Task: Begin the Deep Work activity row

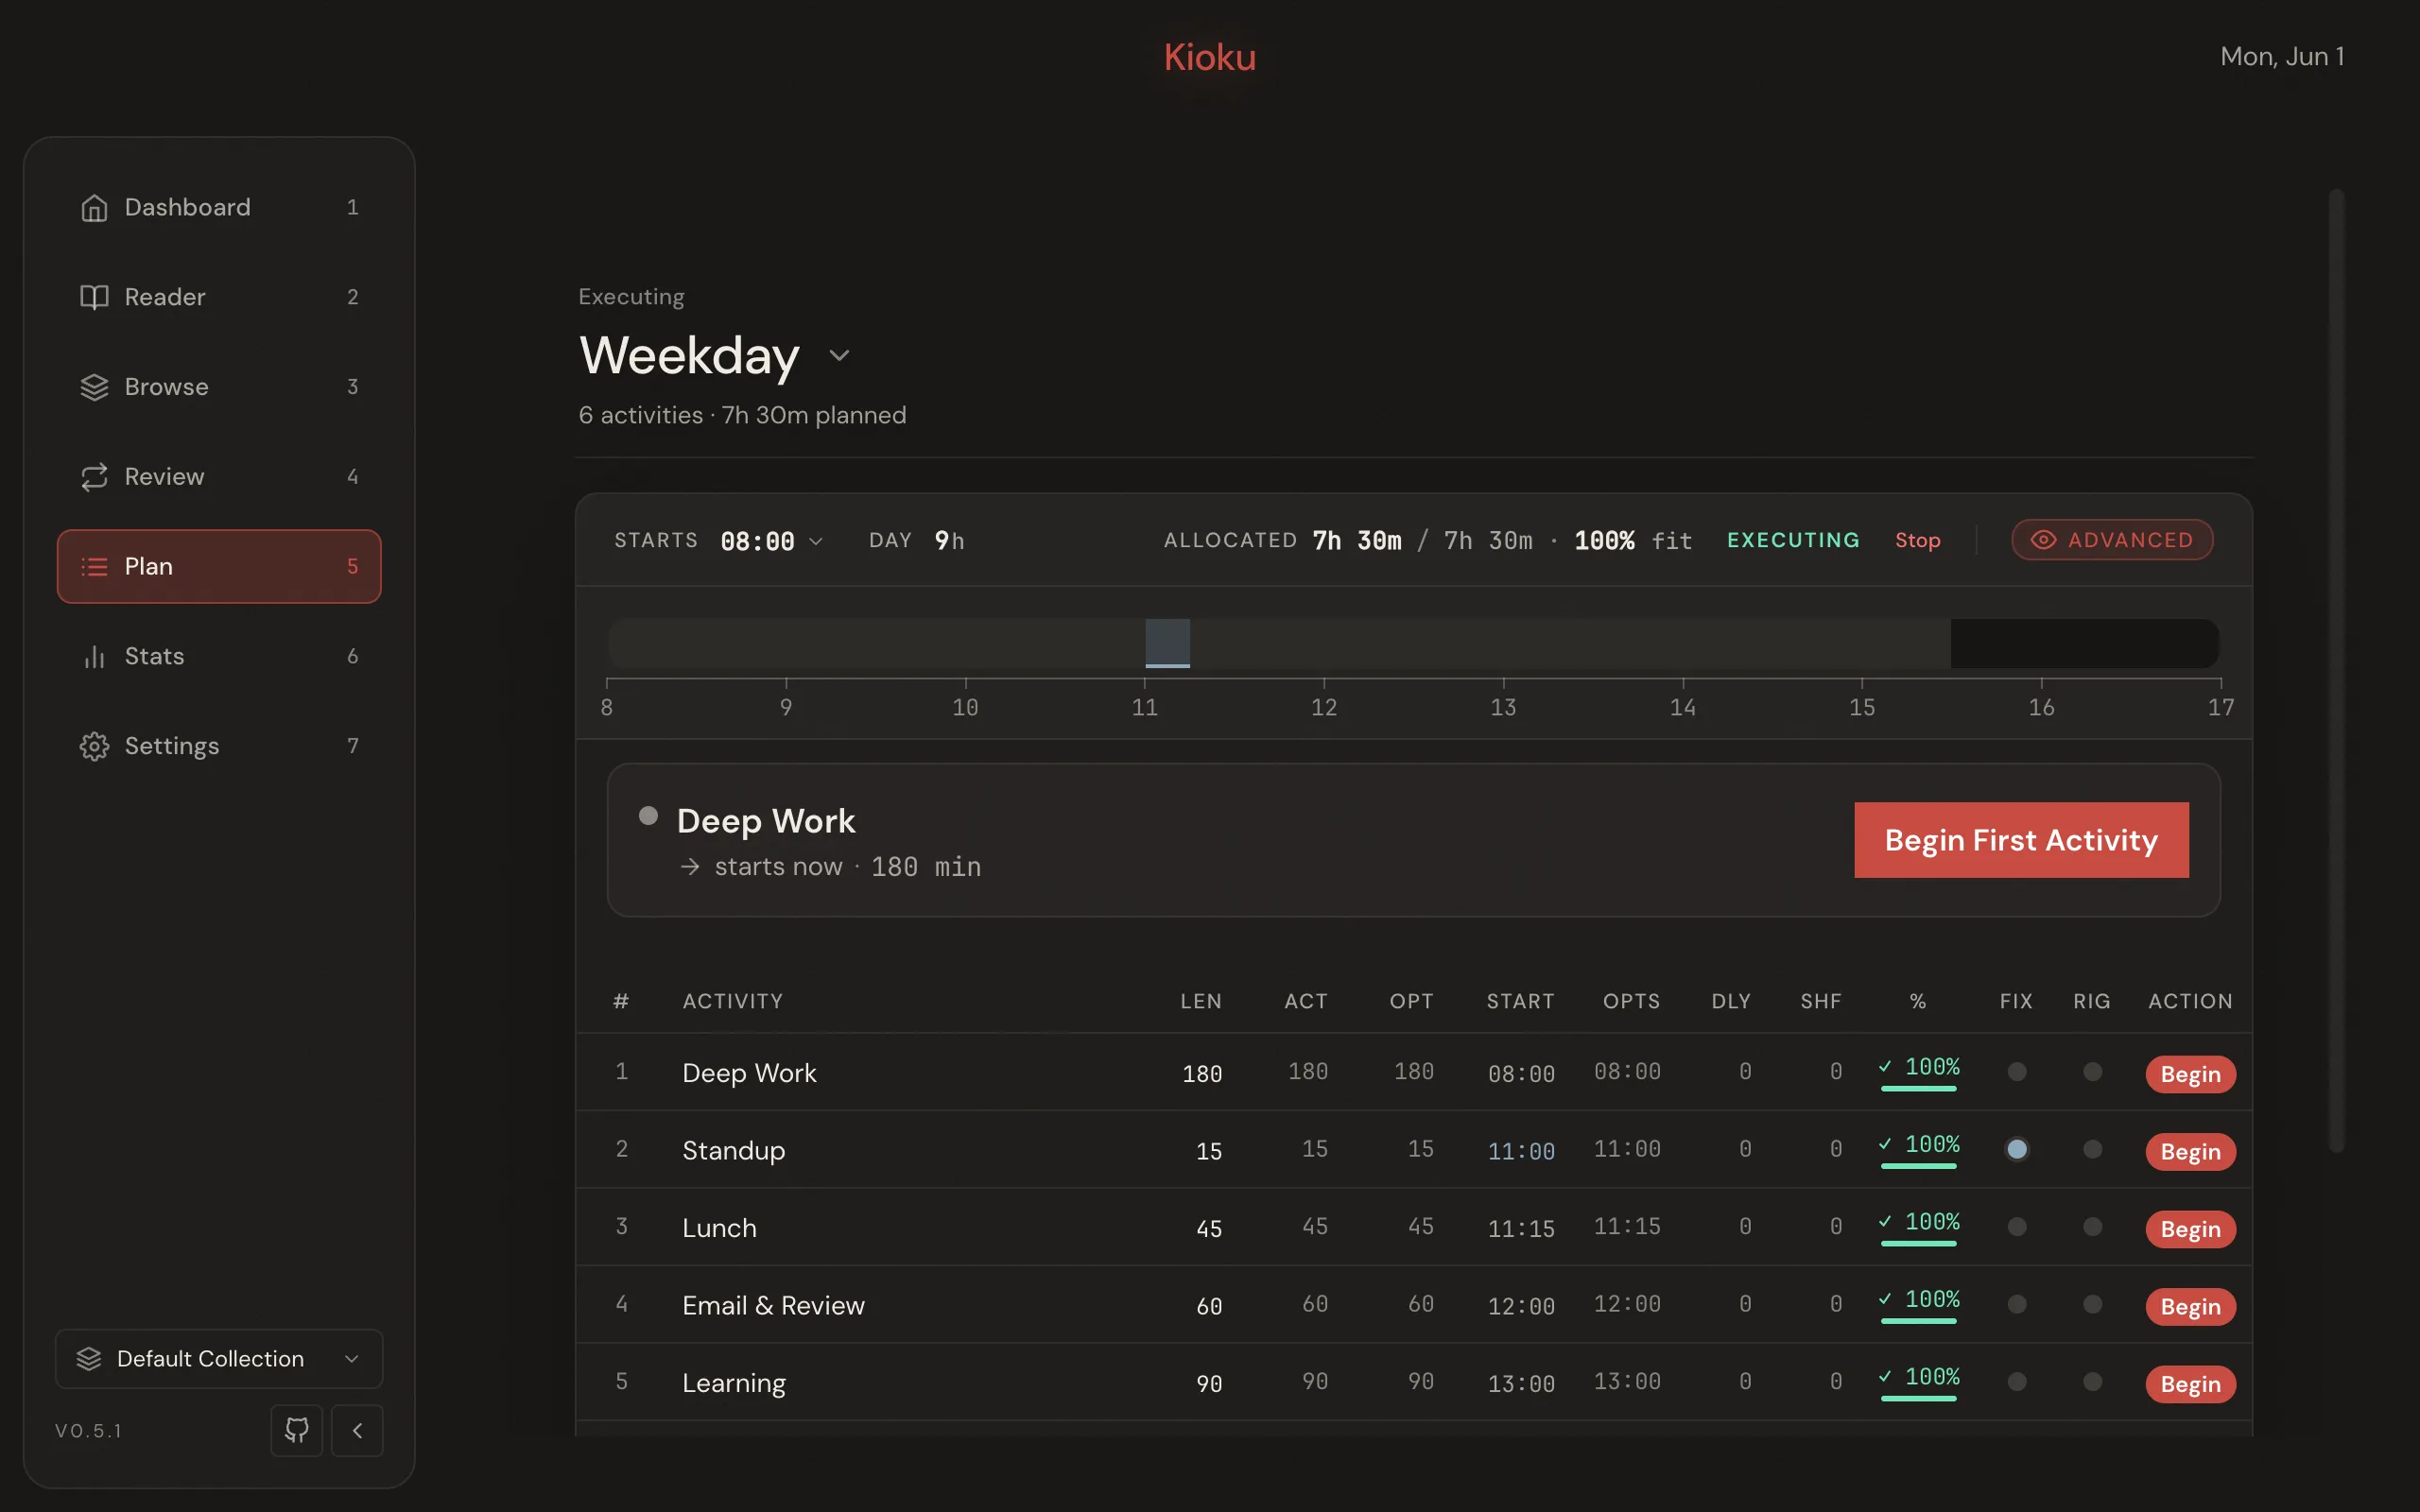Action: [x=2190, y=1074]
